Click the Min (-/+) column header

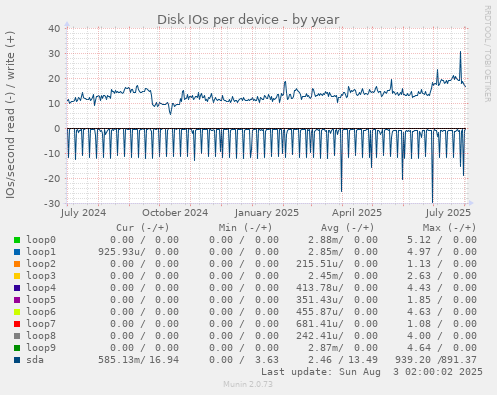tap(245, 228)
